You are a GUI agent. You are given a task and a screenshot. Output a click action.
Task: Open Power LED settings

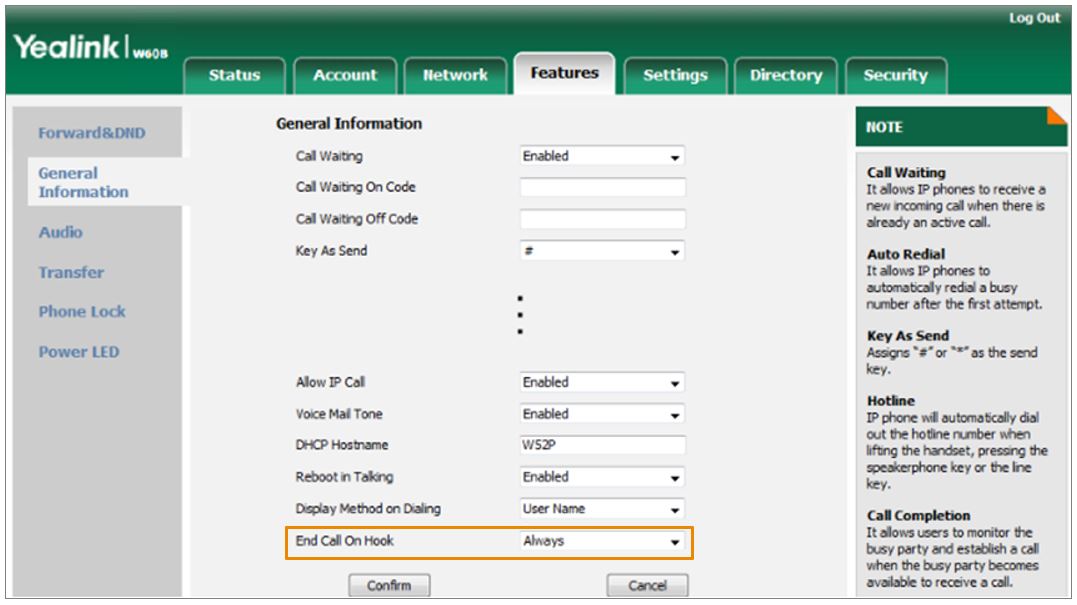click(78, 352)
